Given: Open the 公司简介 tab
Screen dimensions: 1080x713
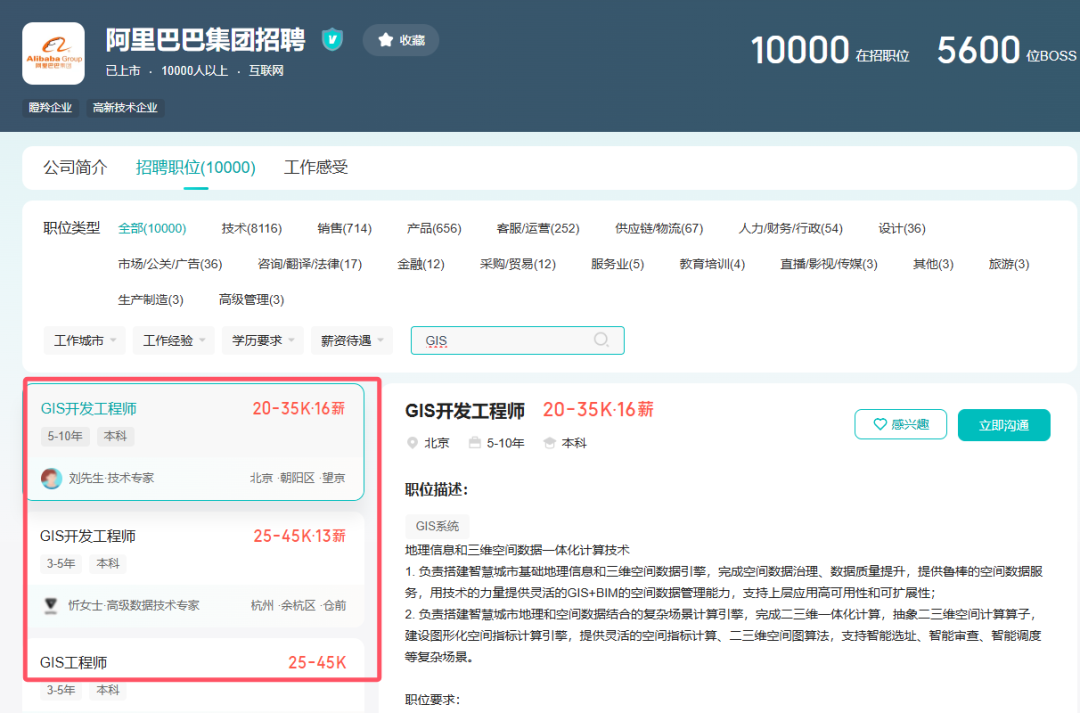Looking at the screenshot, I should pyautogui.click(x=75, y=167).
